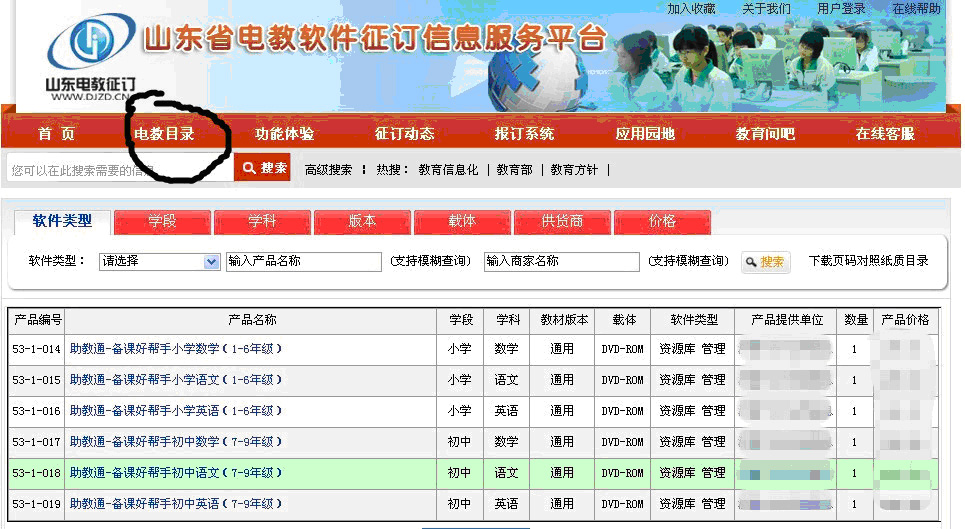
Task: Open 报订系统 from the navigation bar
Action: tap(524, 134)
